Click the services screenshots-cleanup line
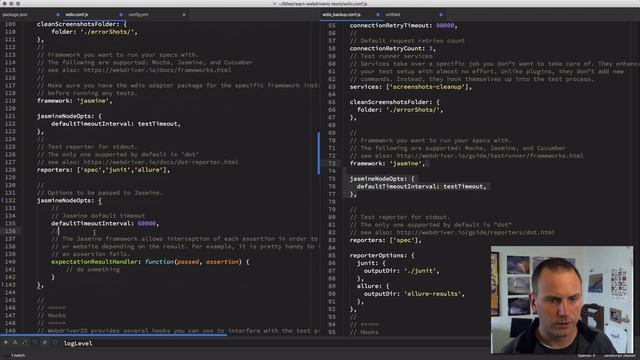The height and width of the screenshot is (360, 640). [411, 87]
